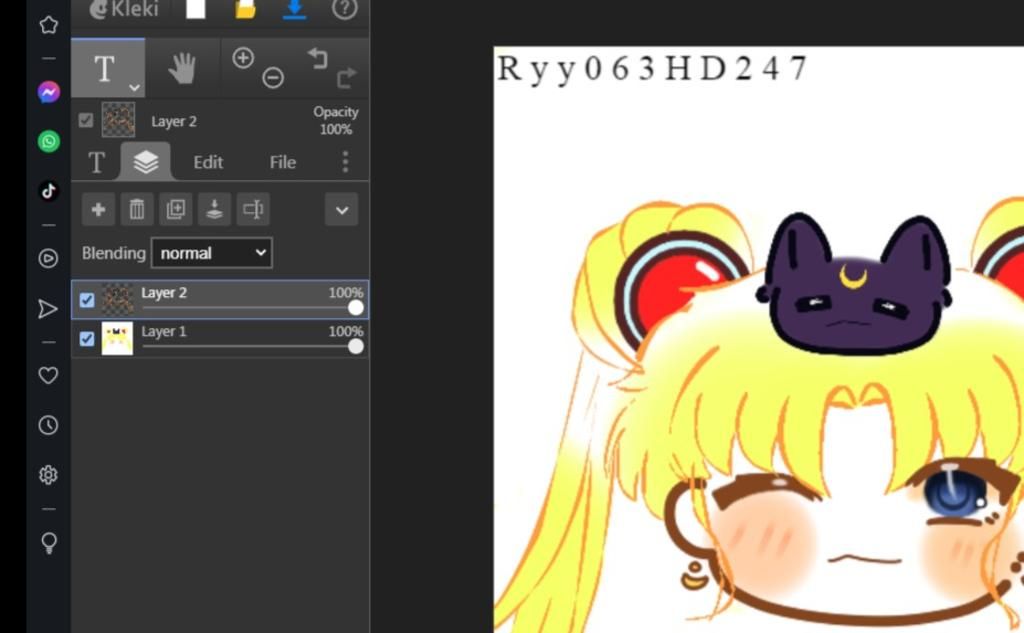
Task: Open WhatsApp in the browser sidebar
Action: click(48, 141)
